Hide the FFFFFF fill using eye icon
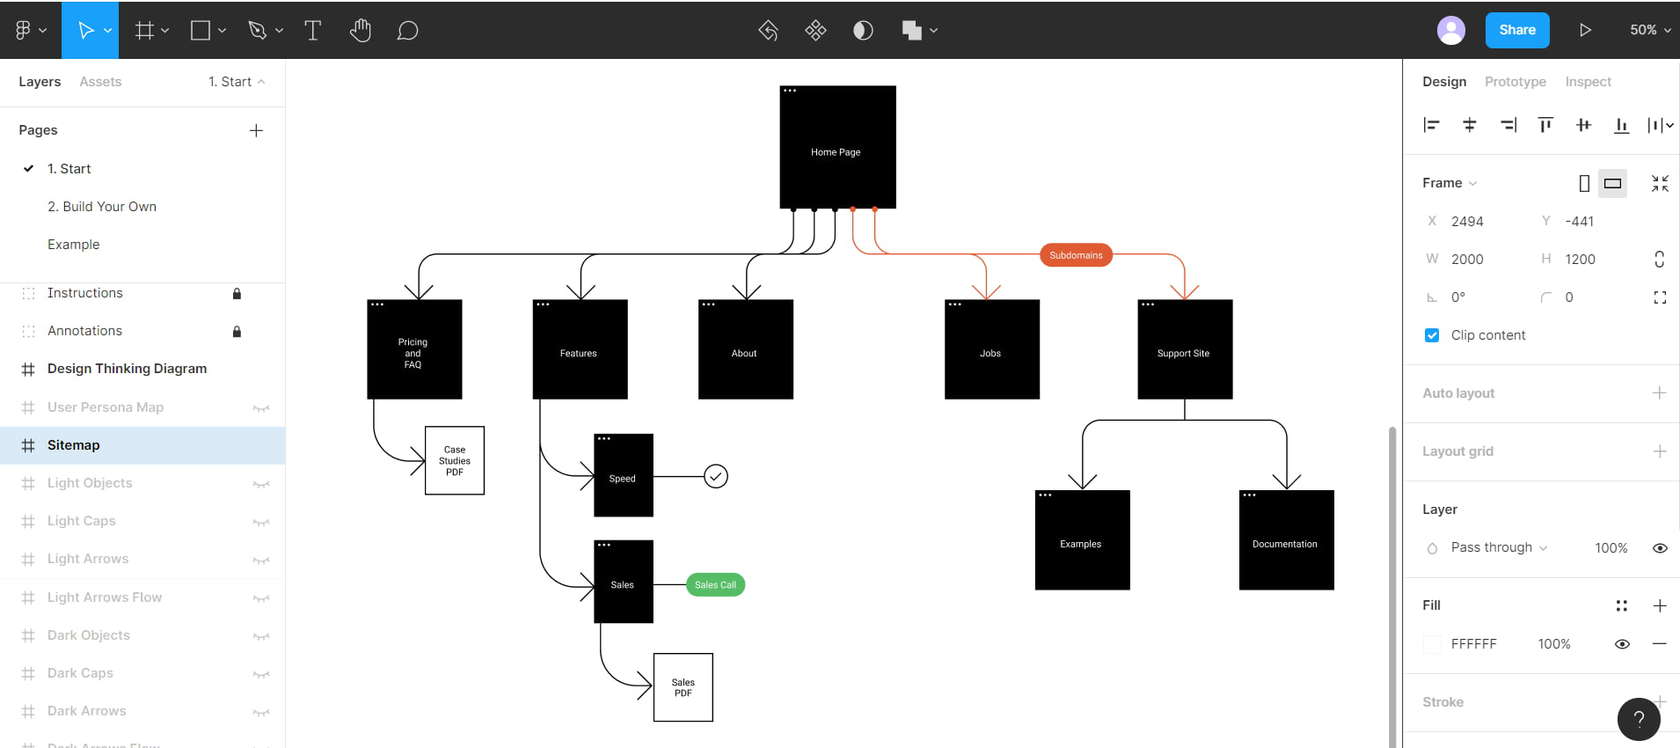The image size is (1680, 748). tap(1622, 644)
